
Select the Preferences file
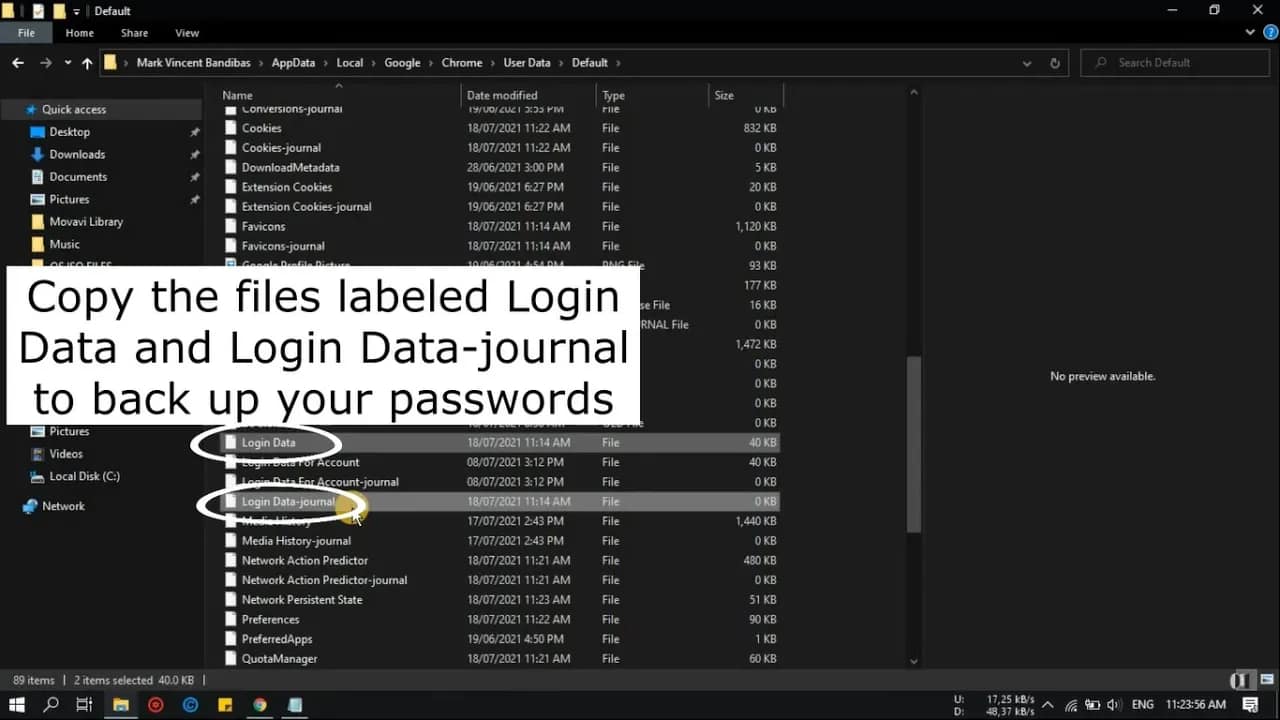(270, 619)
